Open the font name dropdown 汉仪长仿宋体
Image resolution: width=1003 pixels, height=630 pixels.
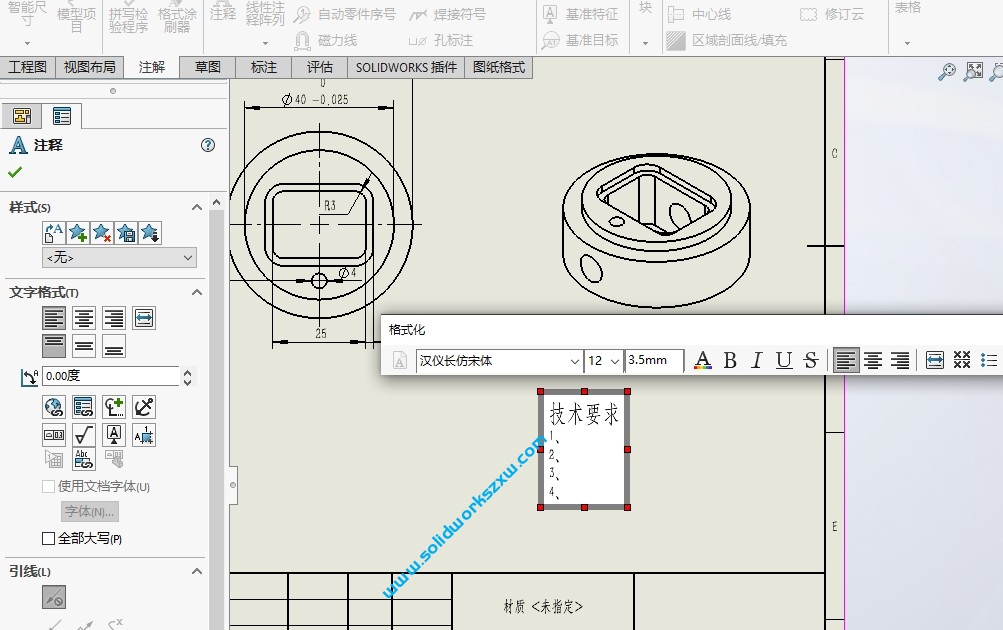(574, 361)
